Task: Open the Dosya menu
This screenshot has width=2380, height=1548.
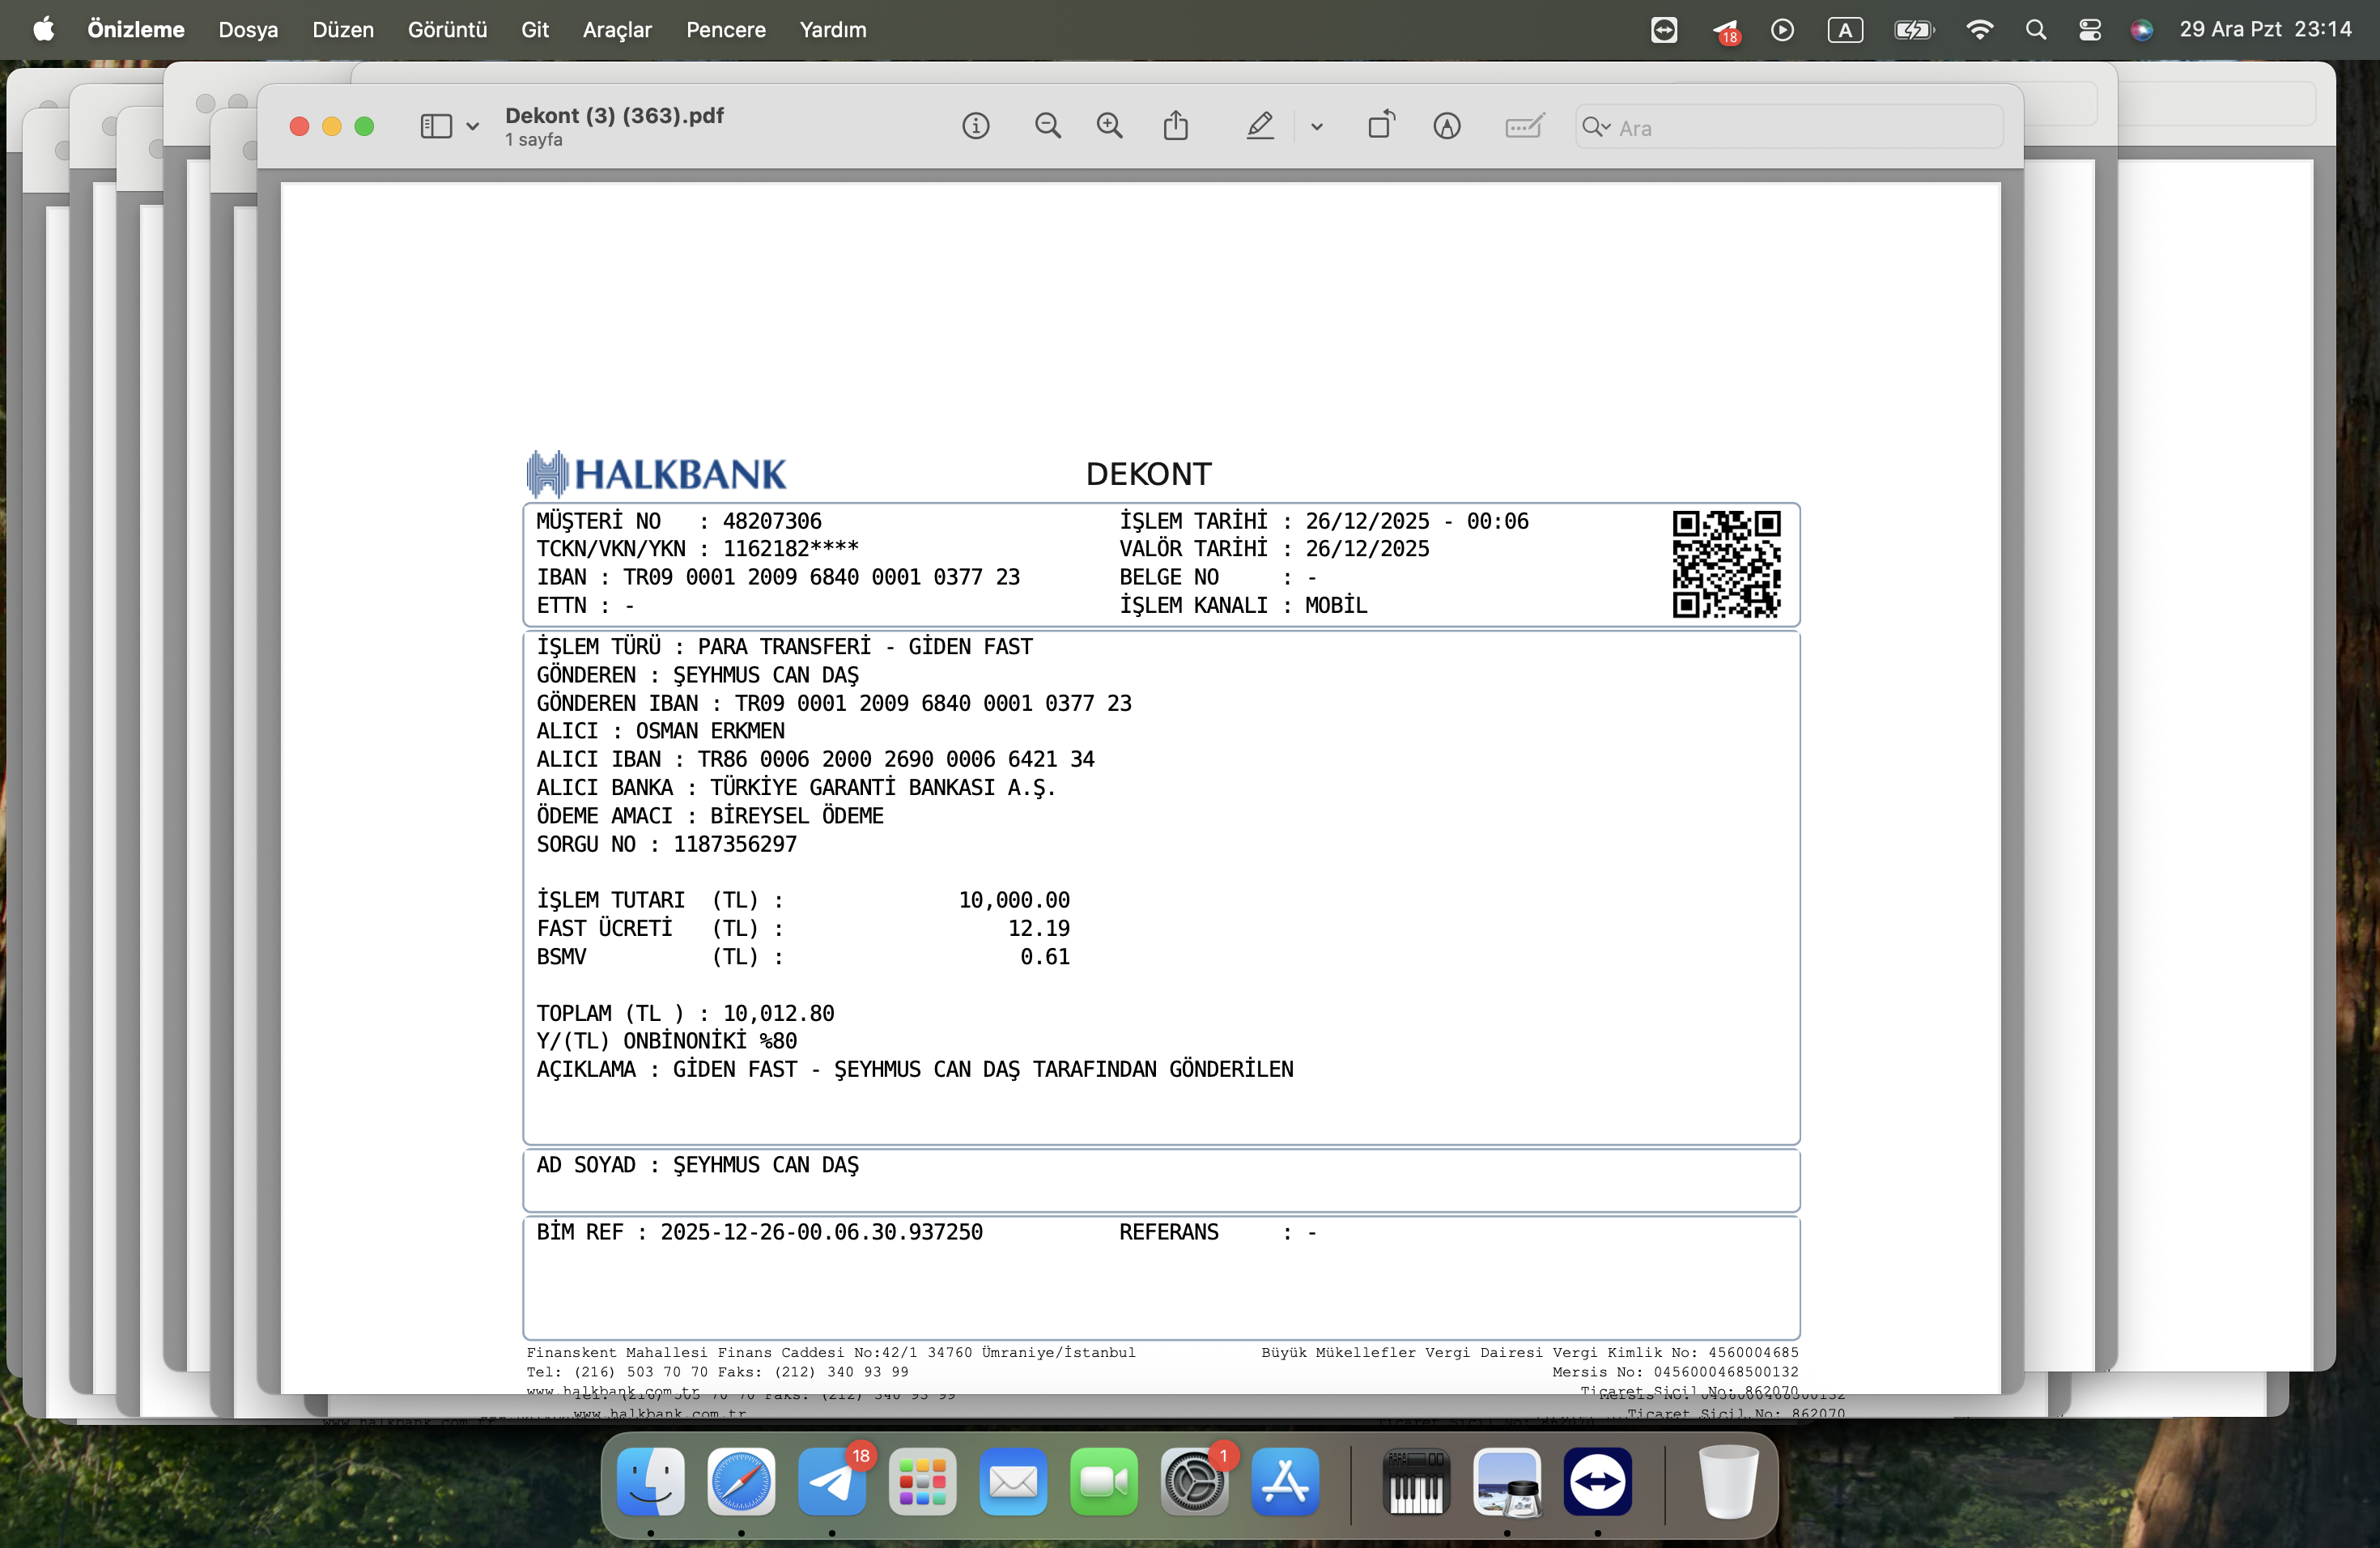Action: (248, 30)
